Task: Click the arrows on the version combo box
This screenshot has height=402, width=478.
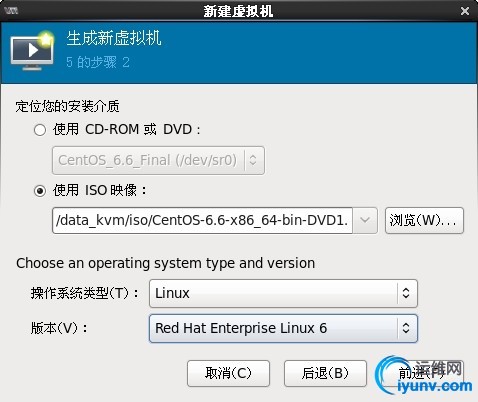Action: tap(406, 328)
